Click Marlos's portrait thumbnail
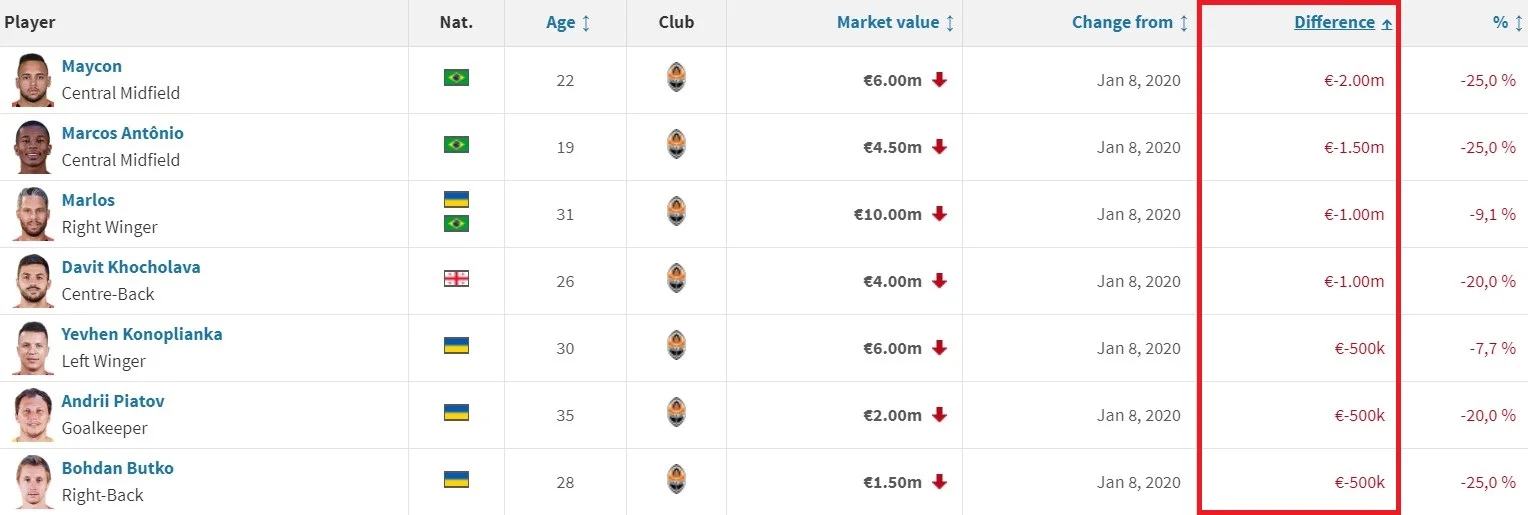The image size is (1528, 515). (33, 214)
